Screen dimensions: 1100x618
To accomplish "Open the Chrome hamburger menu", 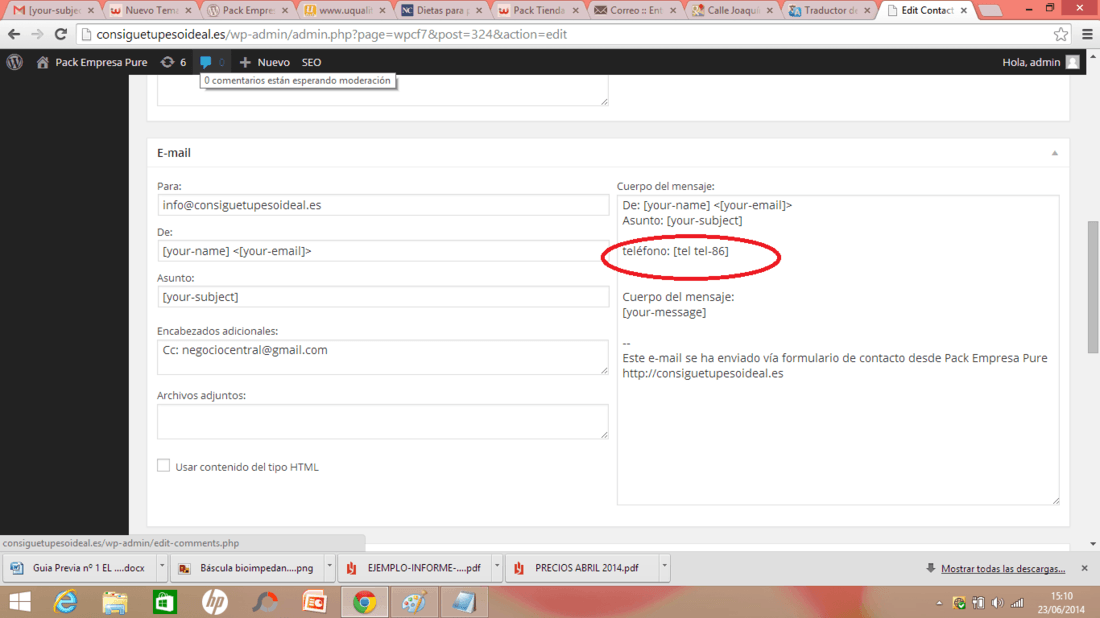I will coord(1087,34).
